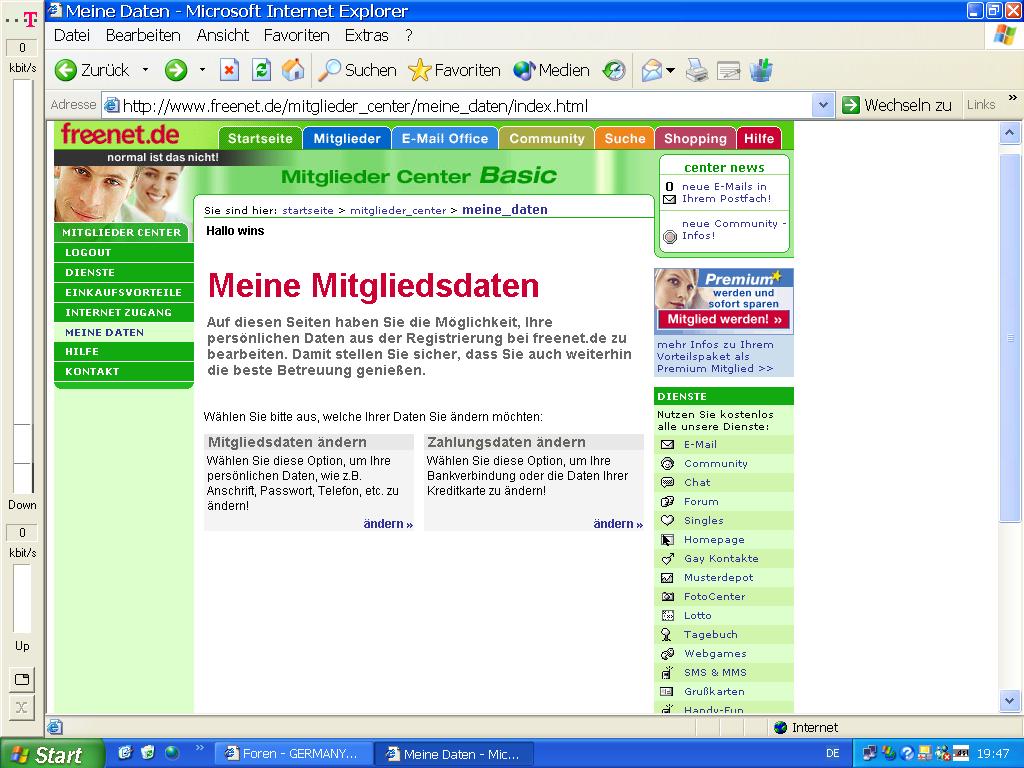Click the FotoCenter camera icon
The height and width of the screenshot is (768, 1024).
pos(667,596)
